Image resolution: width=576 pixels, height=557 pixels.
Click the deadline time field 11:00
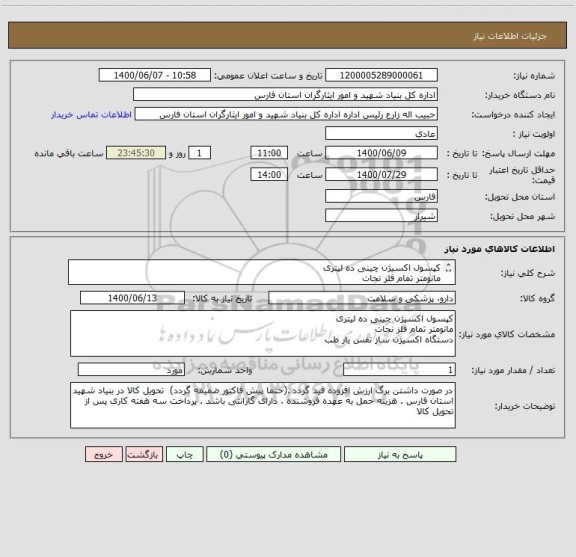click(x=269, y=153)
